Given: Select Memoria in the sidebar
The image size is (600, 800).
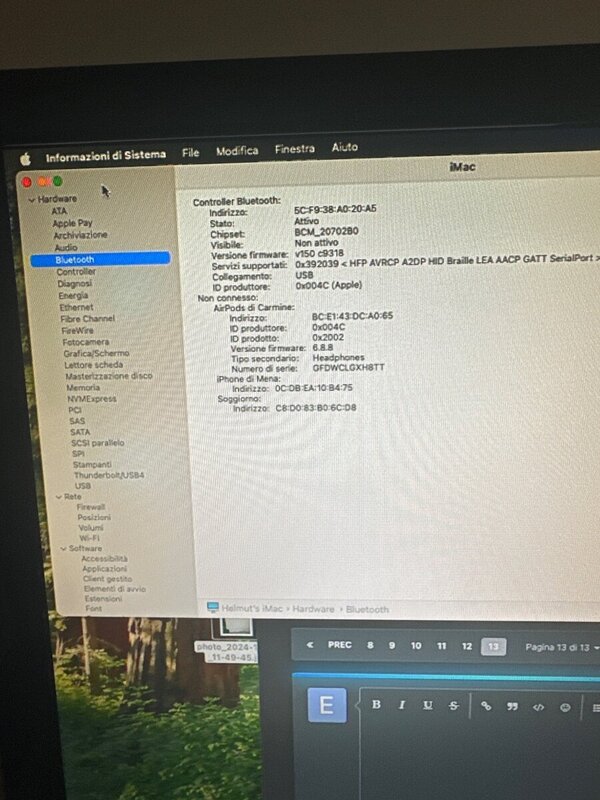Looking at the screenshot, I should 83,388.
